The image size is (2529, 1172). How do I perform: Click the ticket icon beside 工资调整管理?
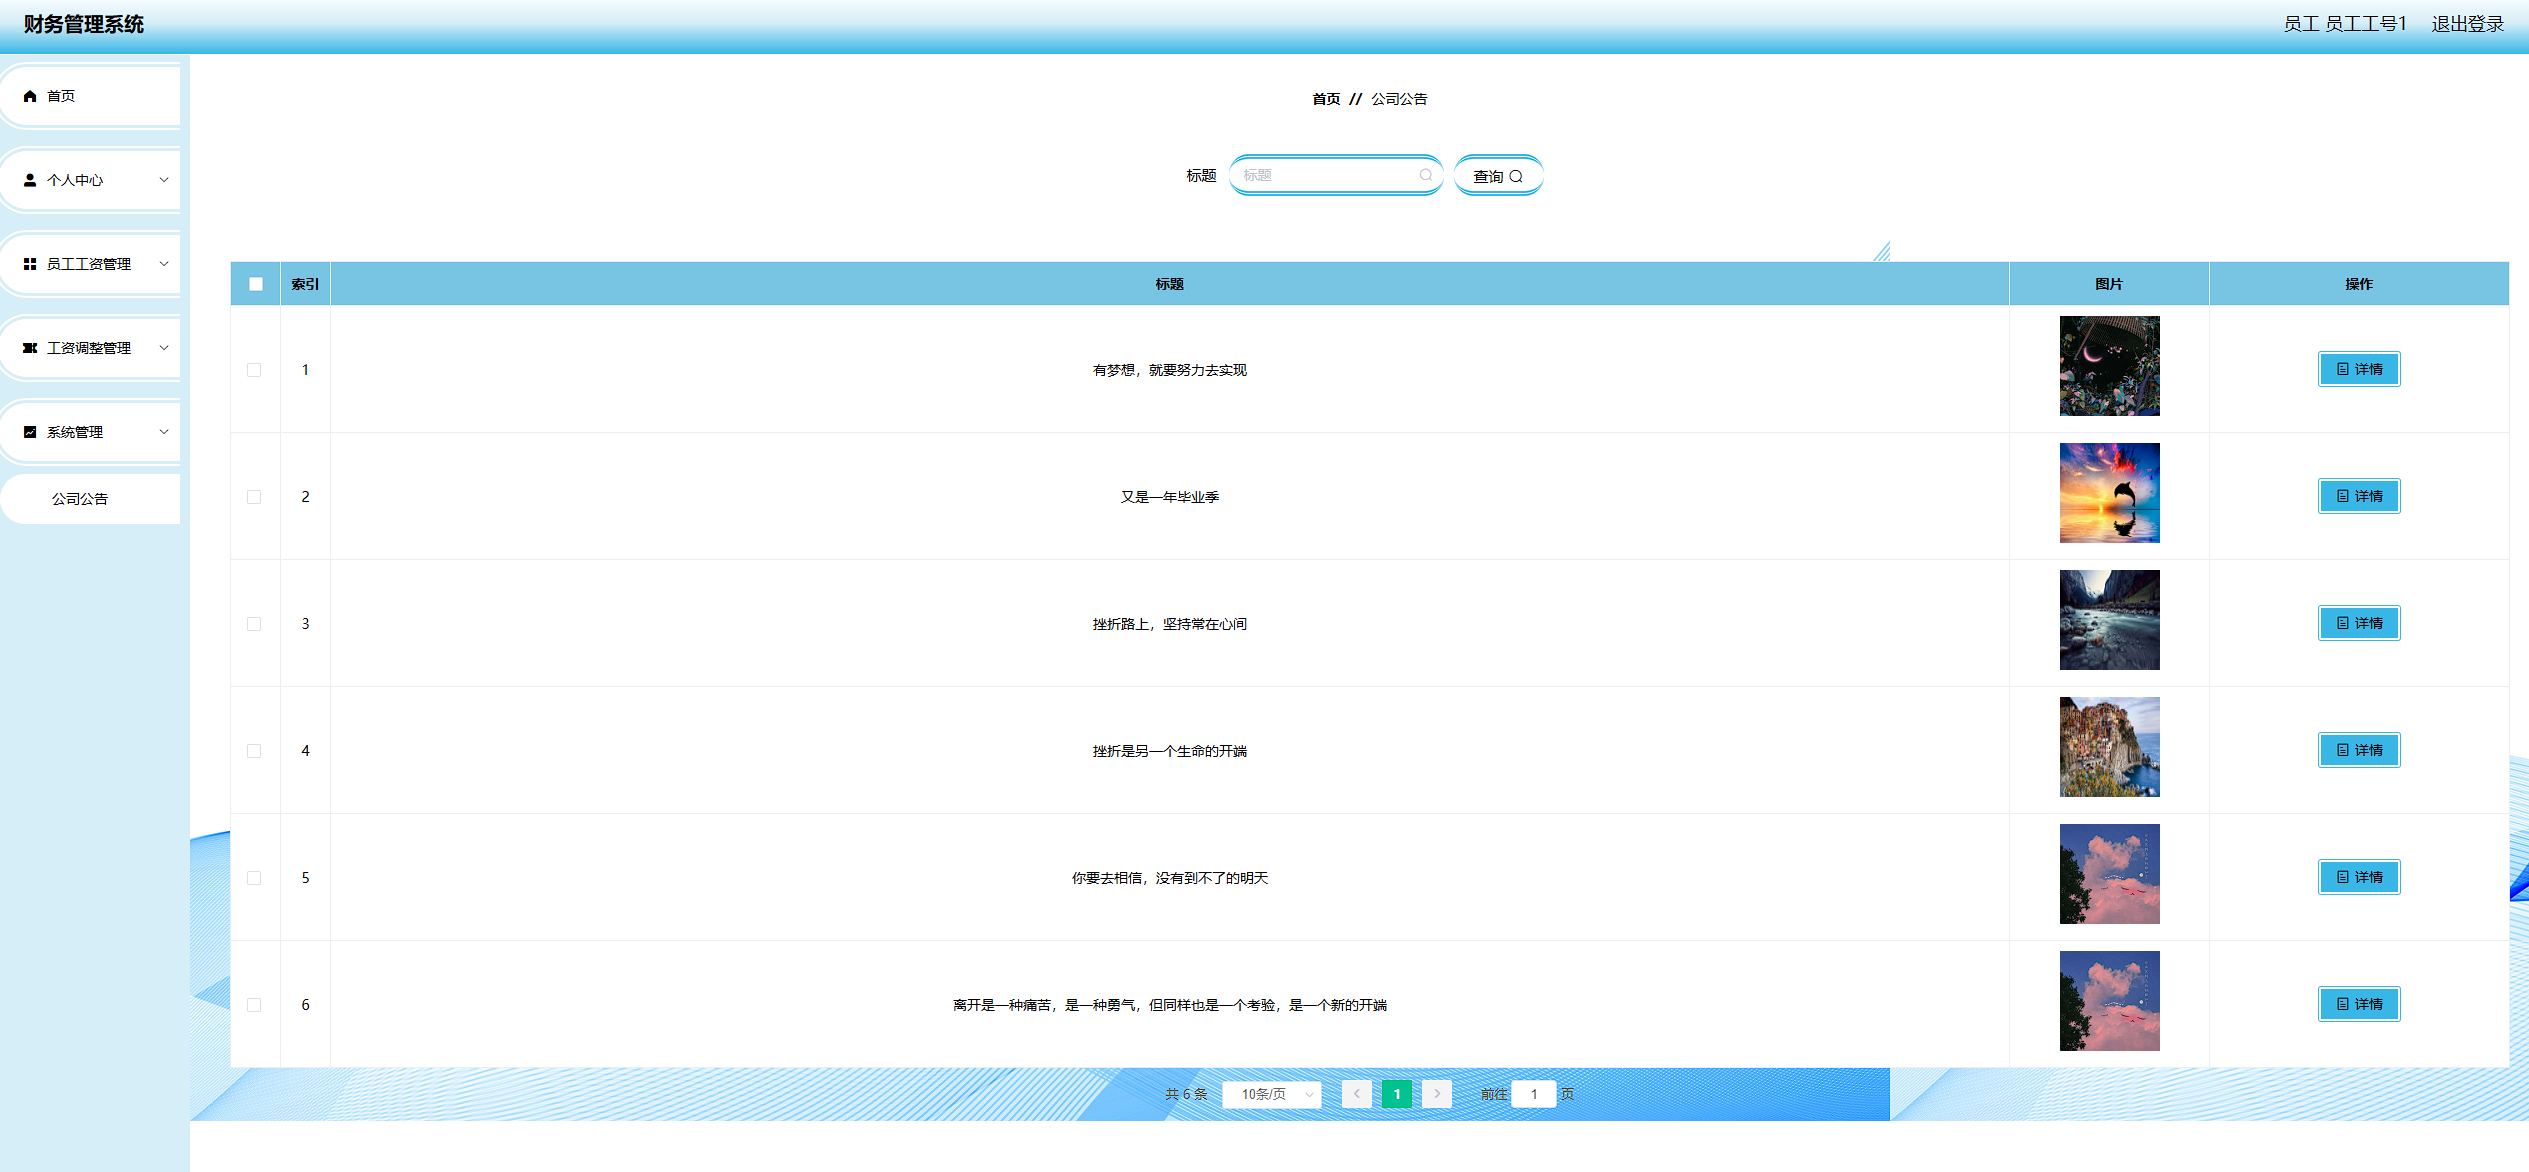30,348
